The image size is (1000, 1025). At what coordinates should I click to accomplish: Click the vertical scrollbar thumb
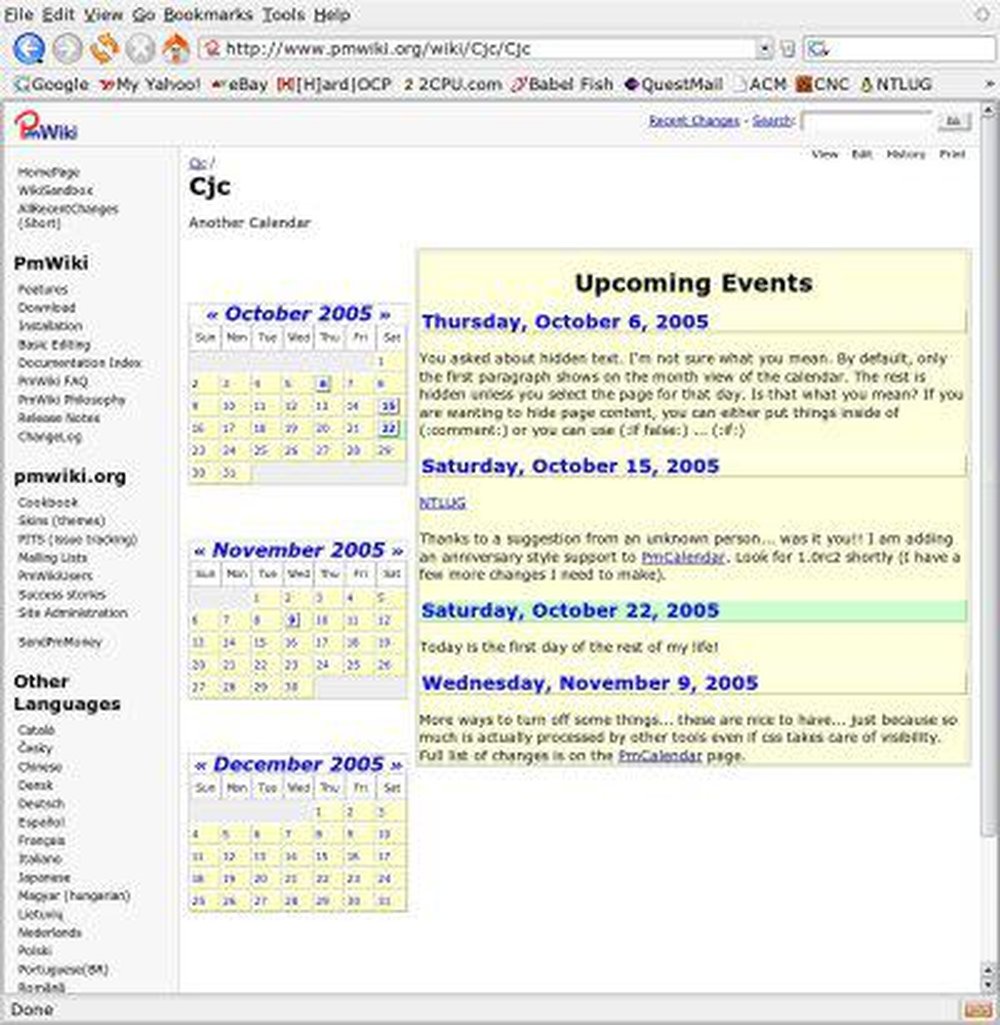[x=988, y=475]
